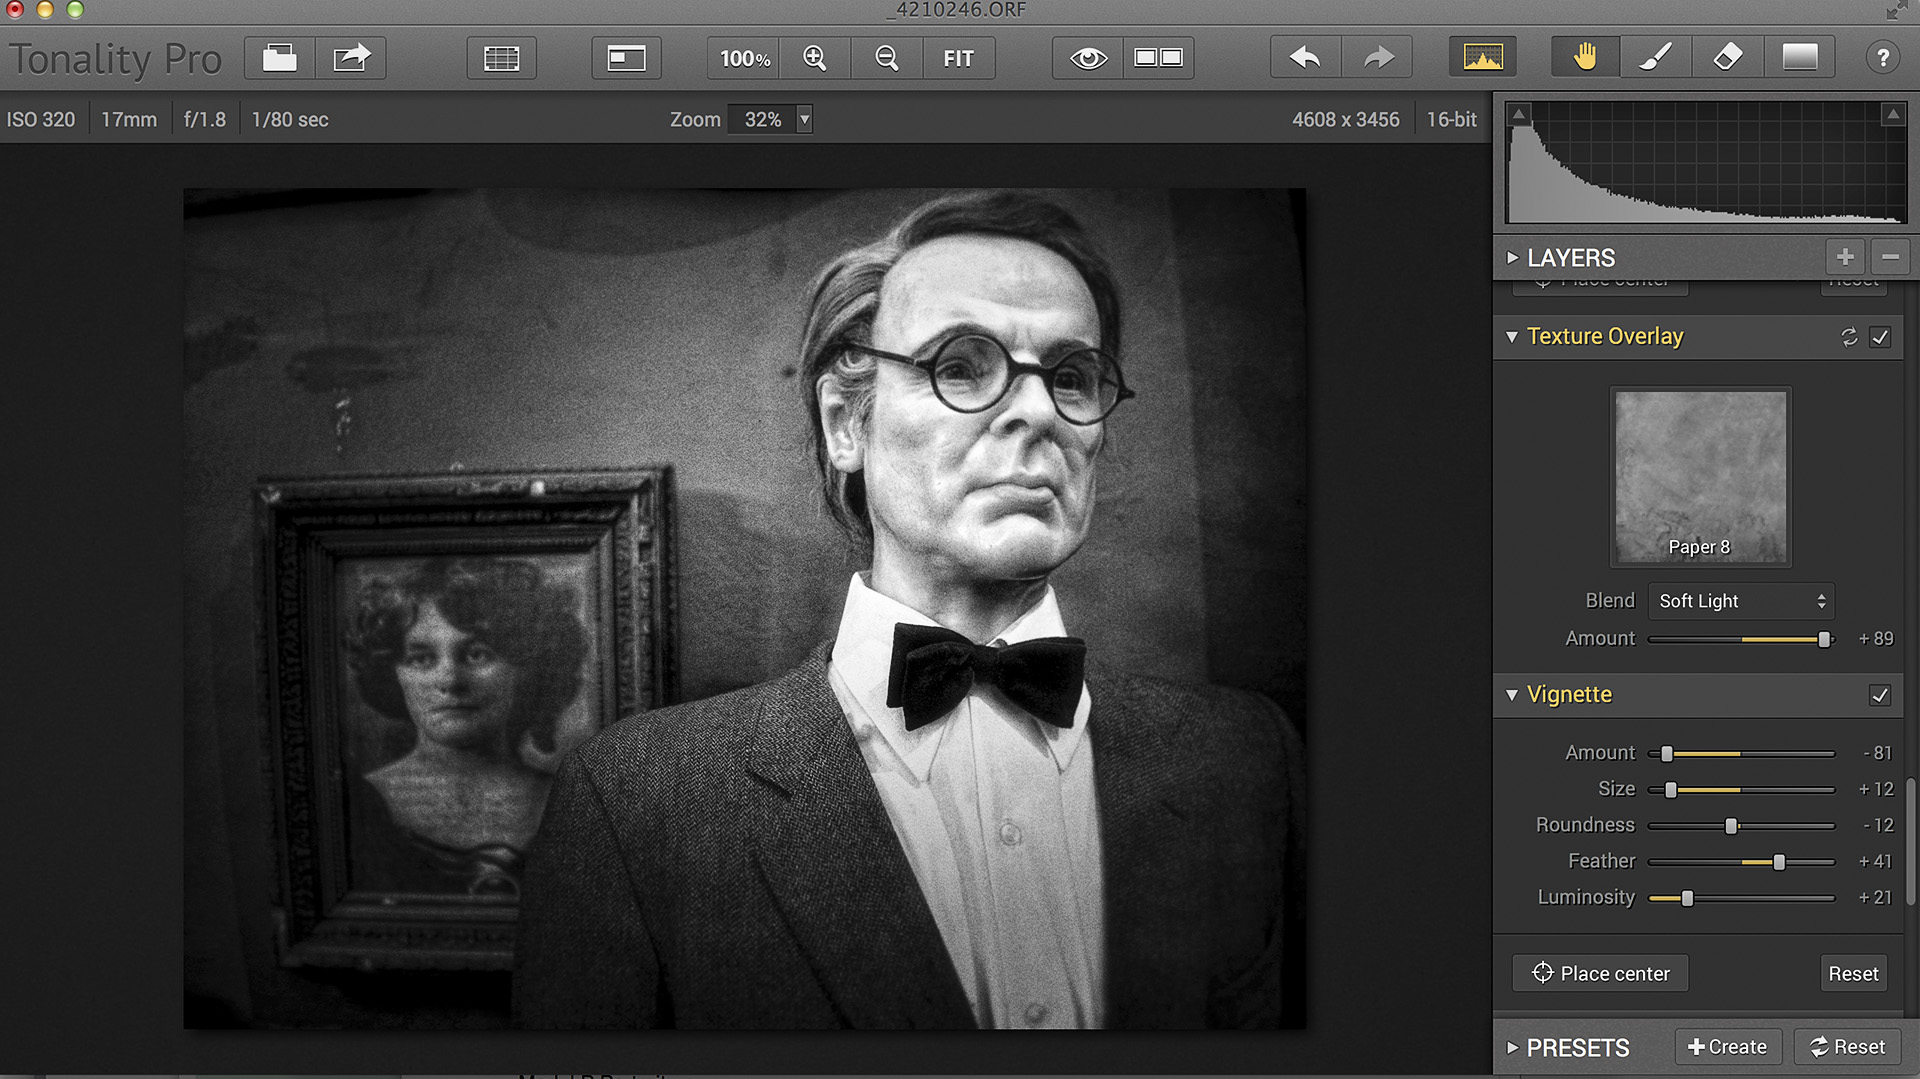This screenshot has width=1920, height=1079.
Task: Expand the LAYERS panel
Action: pos(1512,257)
